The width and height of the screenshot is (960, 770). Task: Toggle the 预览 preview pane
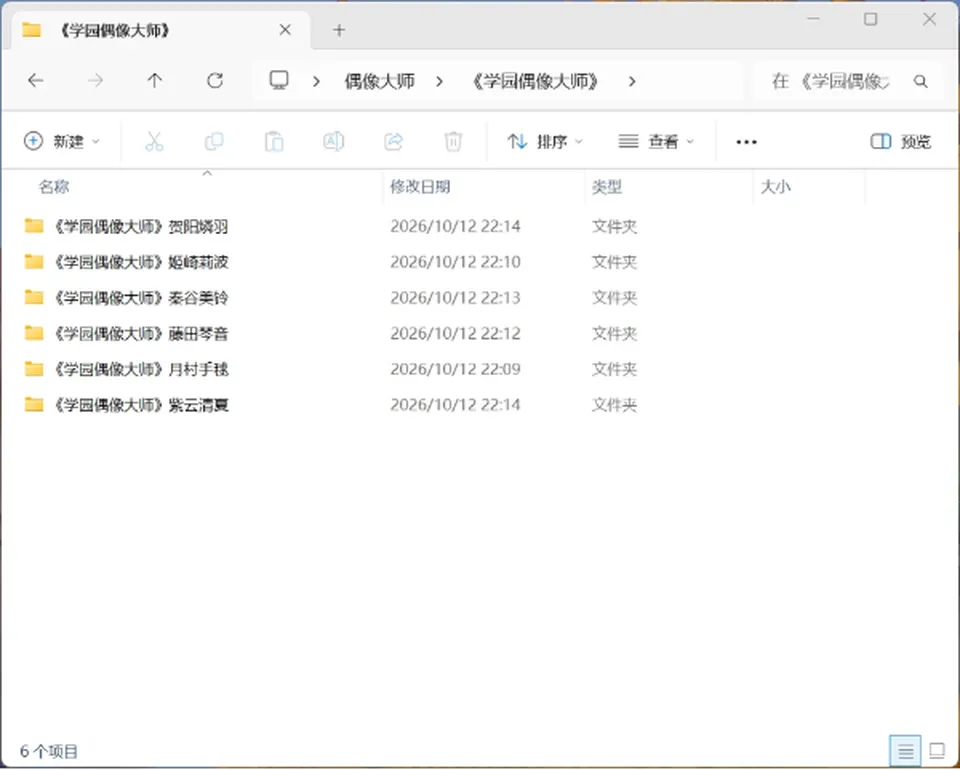click(x=901, y=142)
